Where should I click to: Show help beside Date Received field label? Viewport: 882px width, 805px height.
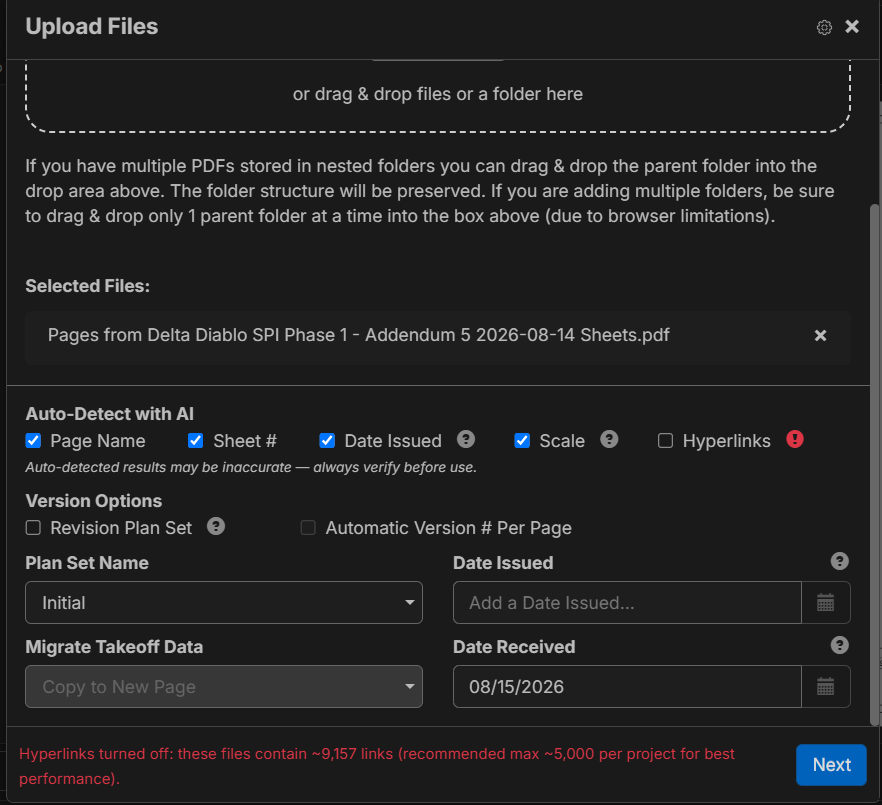click(840, 645)
